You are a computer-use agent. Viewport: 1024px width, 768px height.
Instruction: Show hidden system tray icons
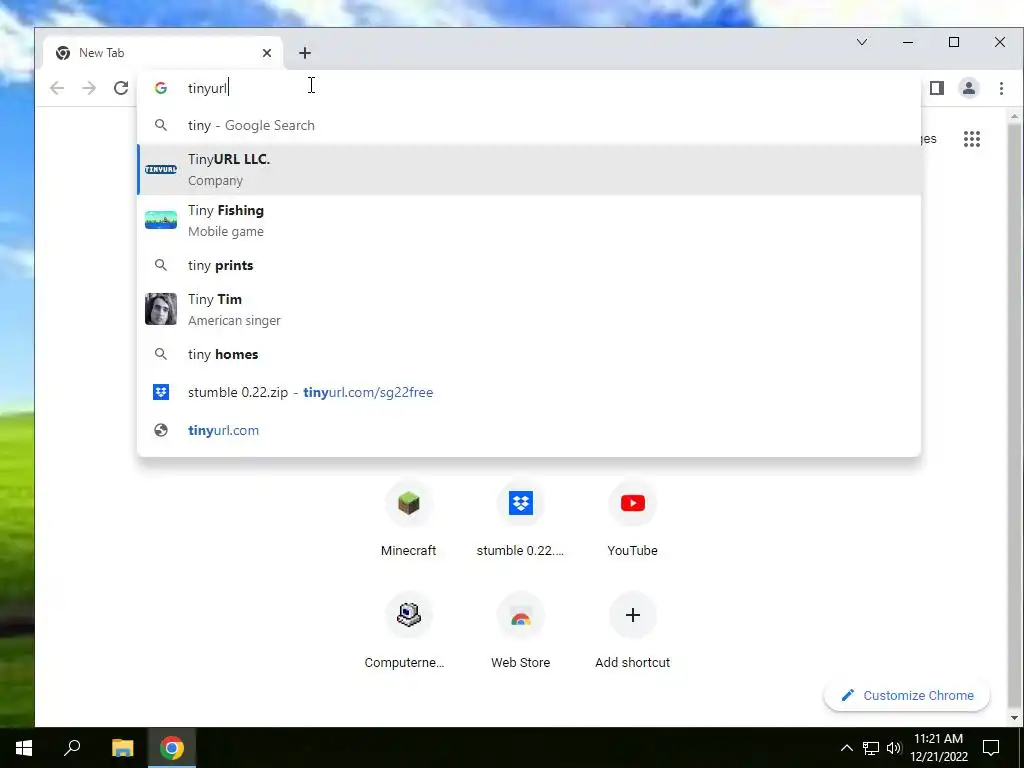846,748
